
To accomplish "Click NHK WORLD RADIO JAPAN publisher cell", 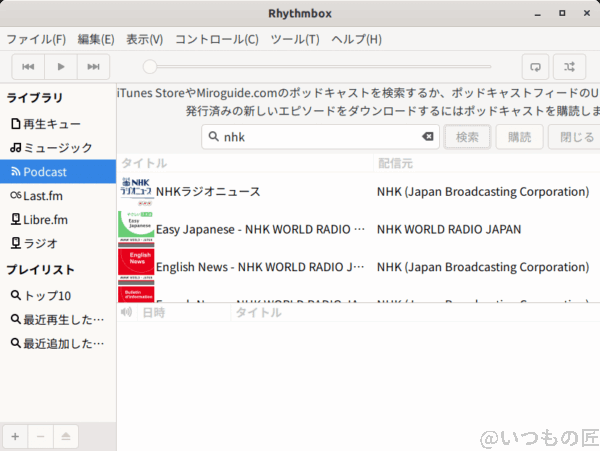I will pos(449,229).
